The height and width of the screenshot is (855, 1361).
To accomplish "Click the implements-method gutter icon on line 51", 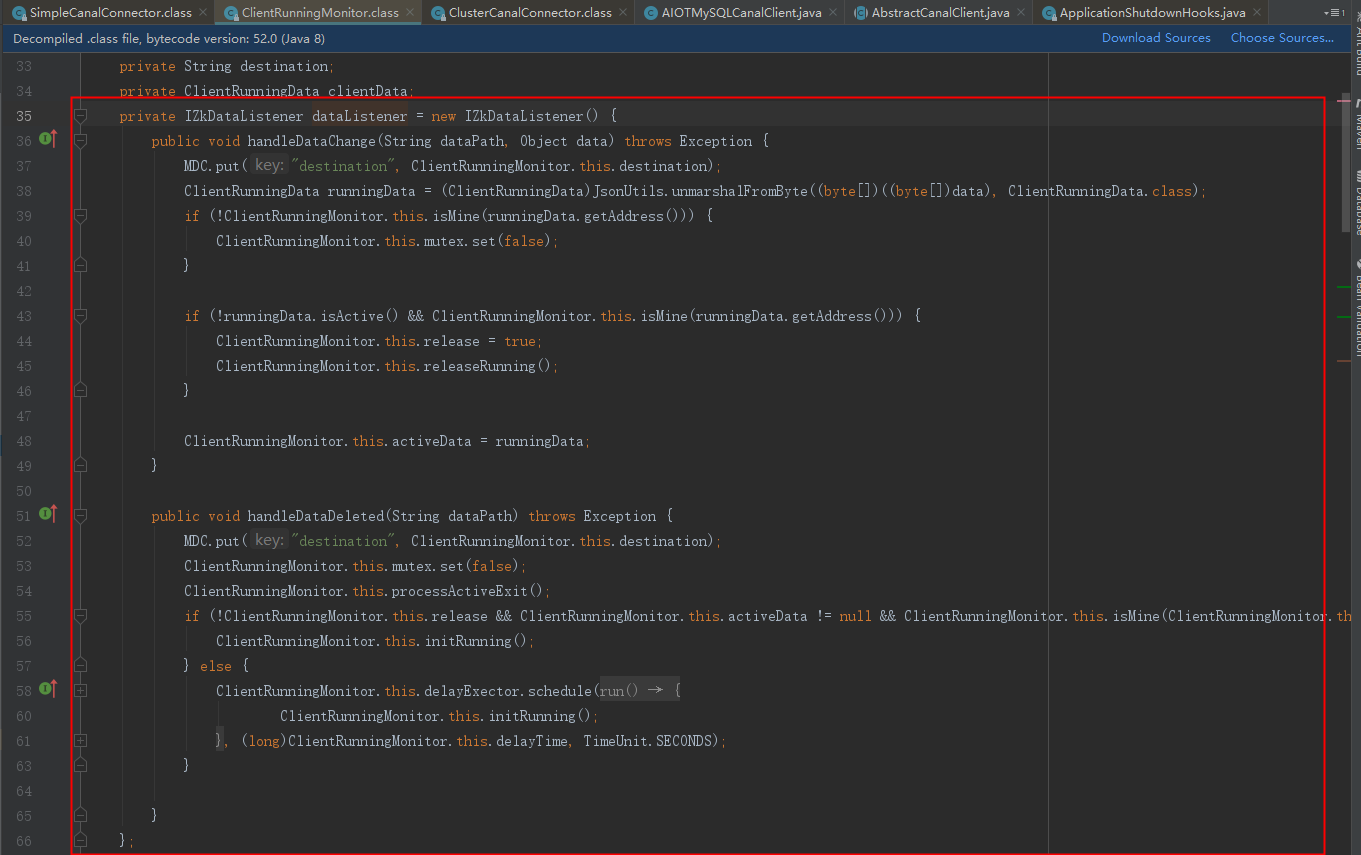I will coord(47,514).
